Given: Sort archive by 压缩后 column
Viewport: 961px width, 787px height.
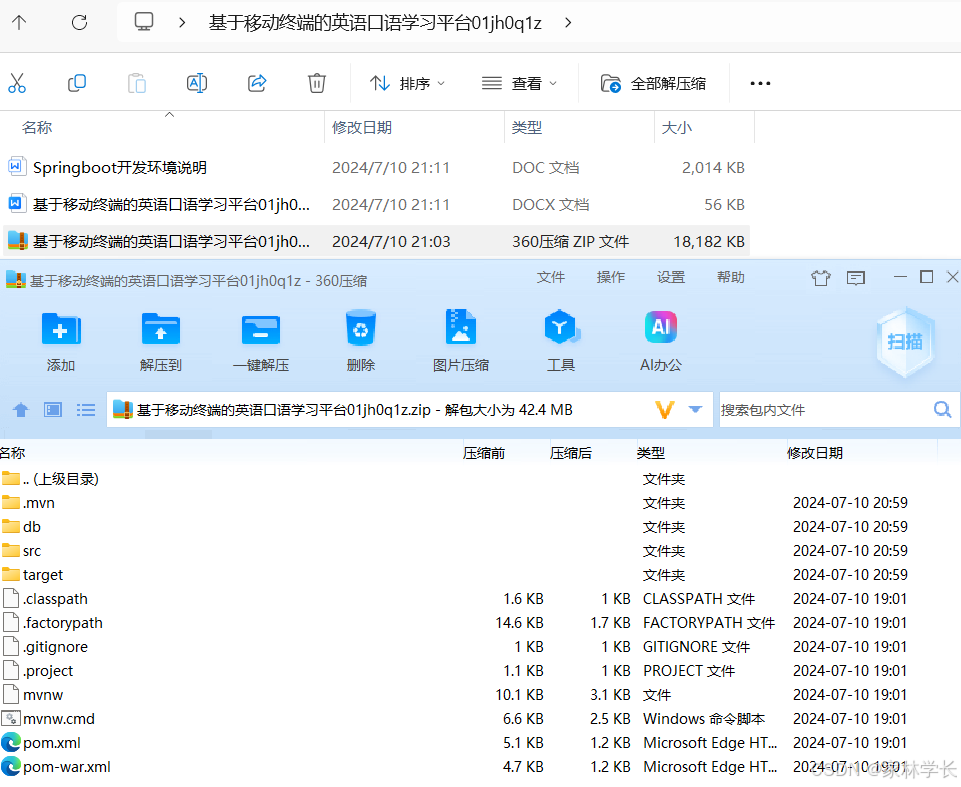Looking at the screenshot, I should 571,453.
